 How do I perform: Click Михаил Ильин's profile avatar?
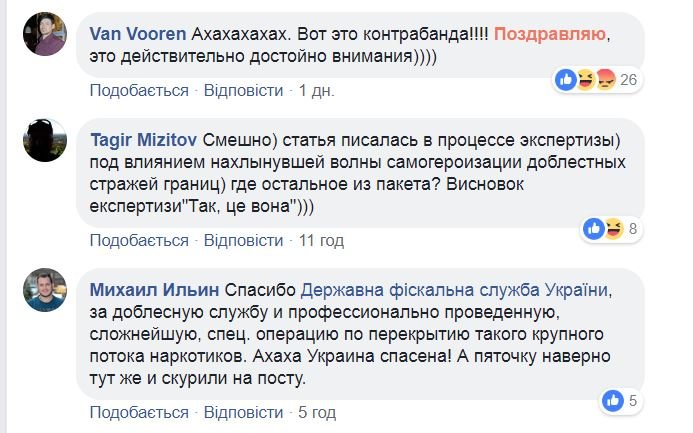44,290
